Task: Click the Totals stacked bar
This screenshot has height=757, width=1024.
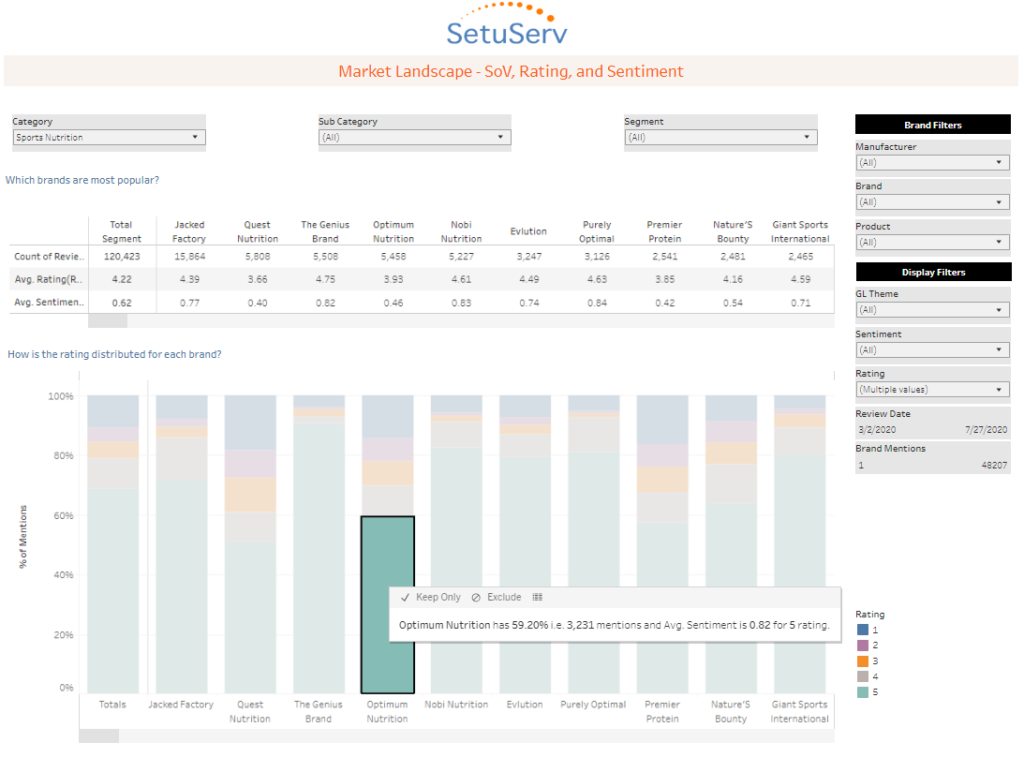Action: click(112, 540)
